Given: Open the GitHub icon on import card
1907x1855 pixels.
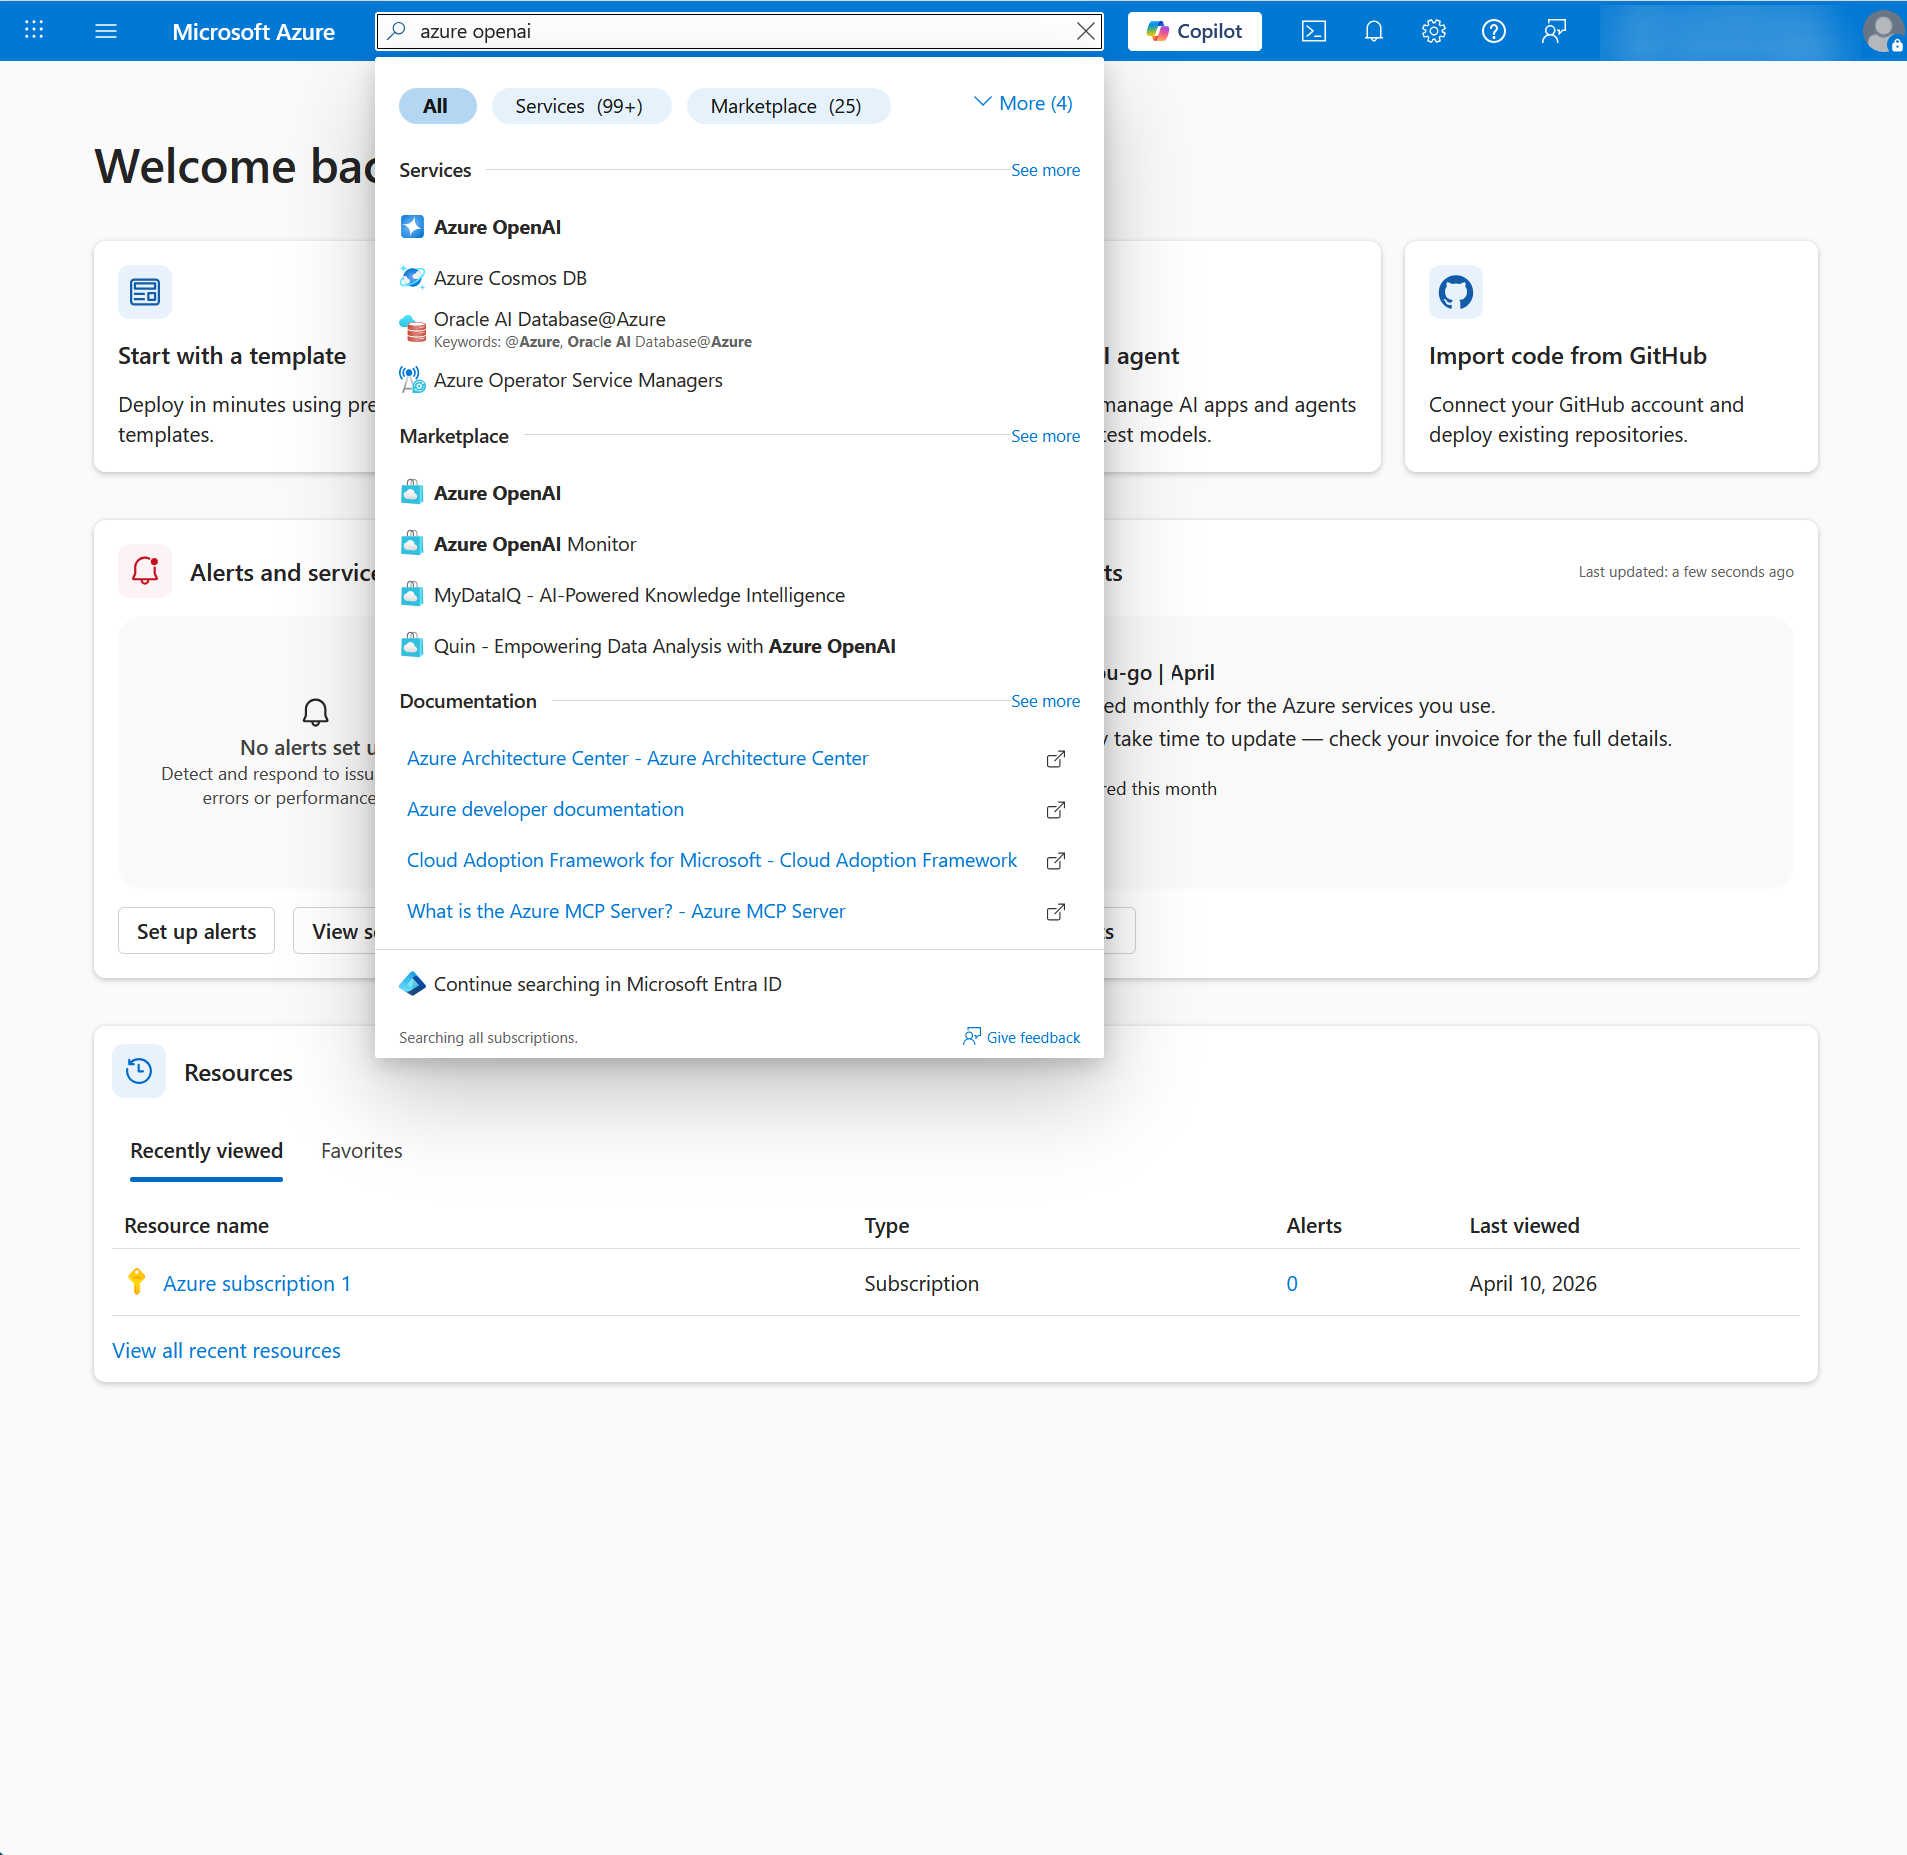Looking at the screenshot, I should (x=1455, y=292).
